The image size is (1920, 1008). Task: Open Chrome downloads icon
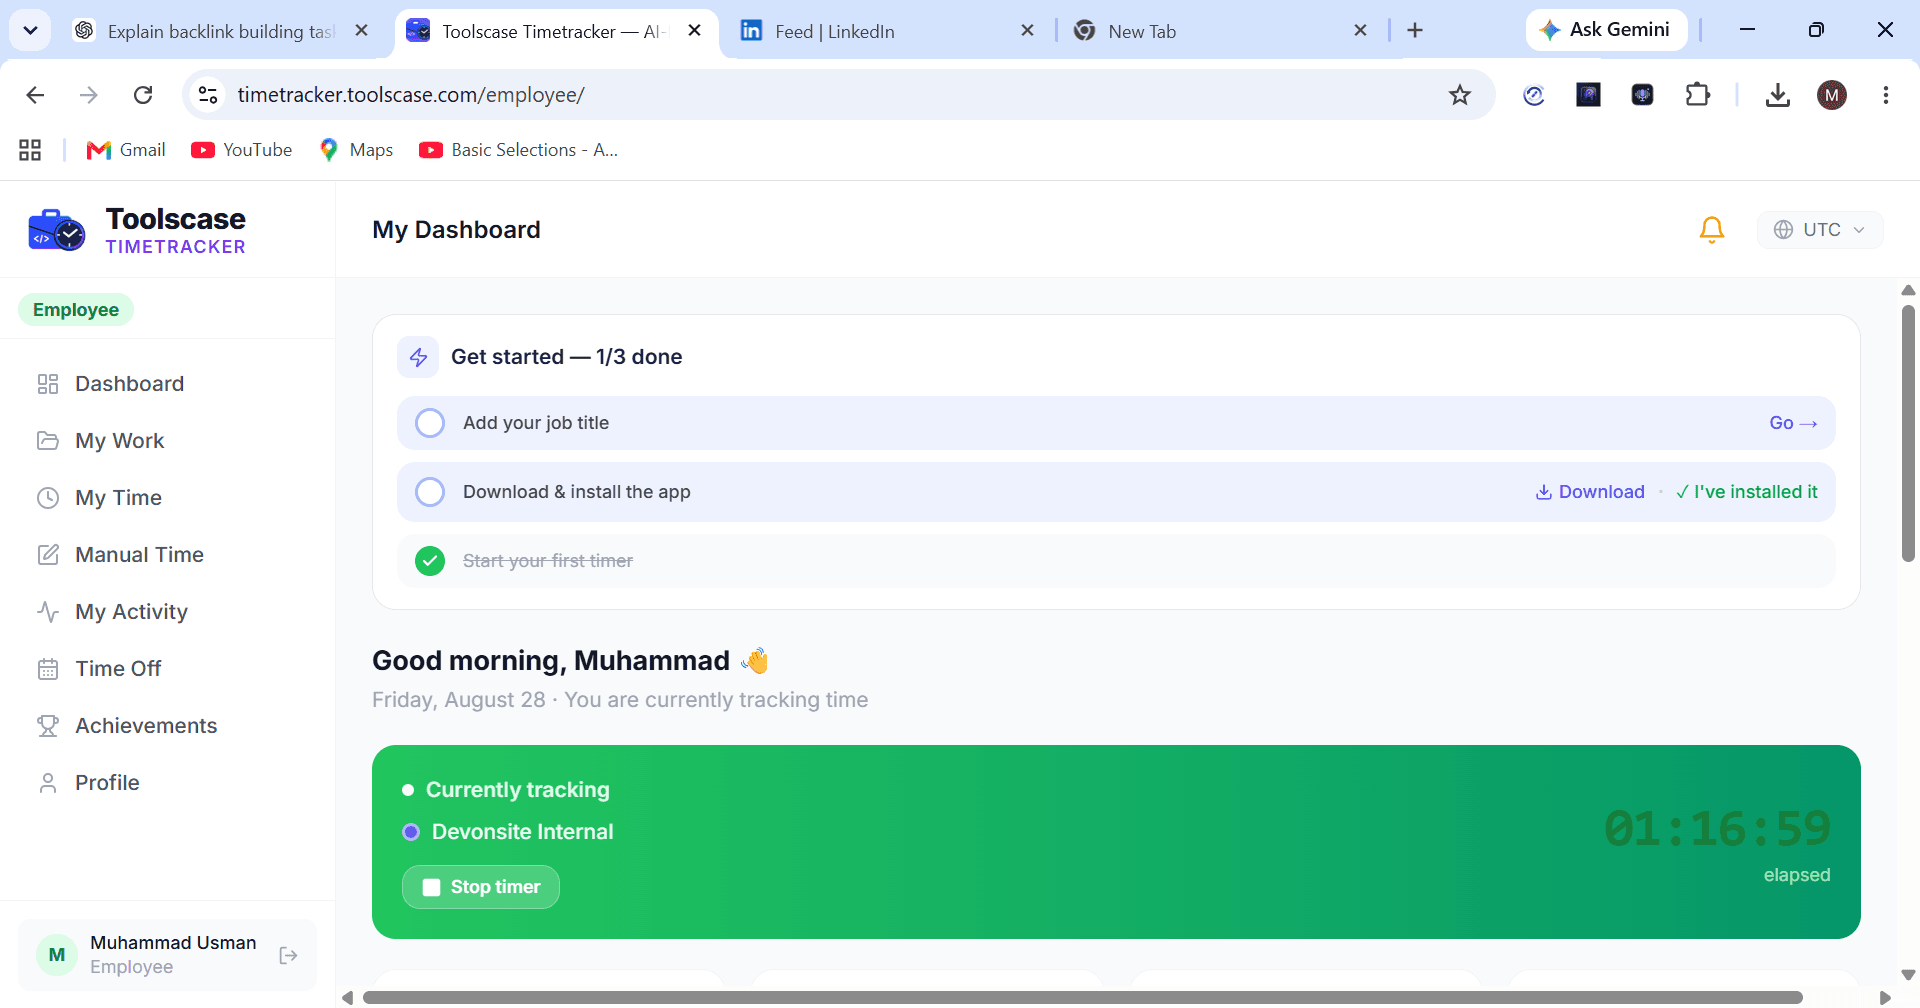1777,95
